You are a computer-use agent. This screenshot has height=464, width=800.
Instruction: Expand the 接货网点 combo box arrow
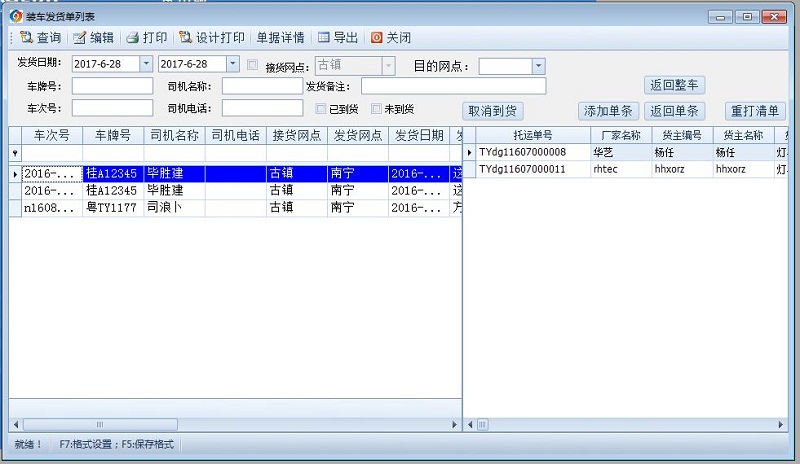click(x=388, y=65)
